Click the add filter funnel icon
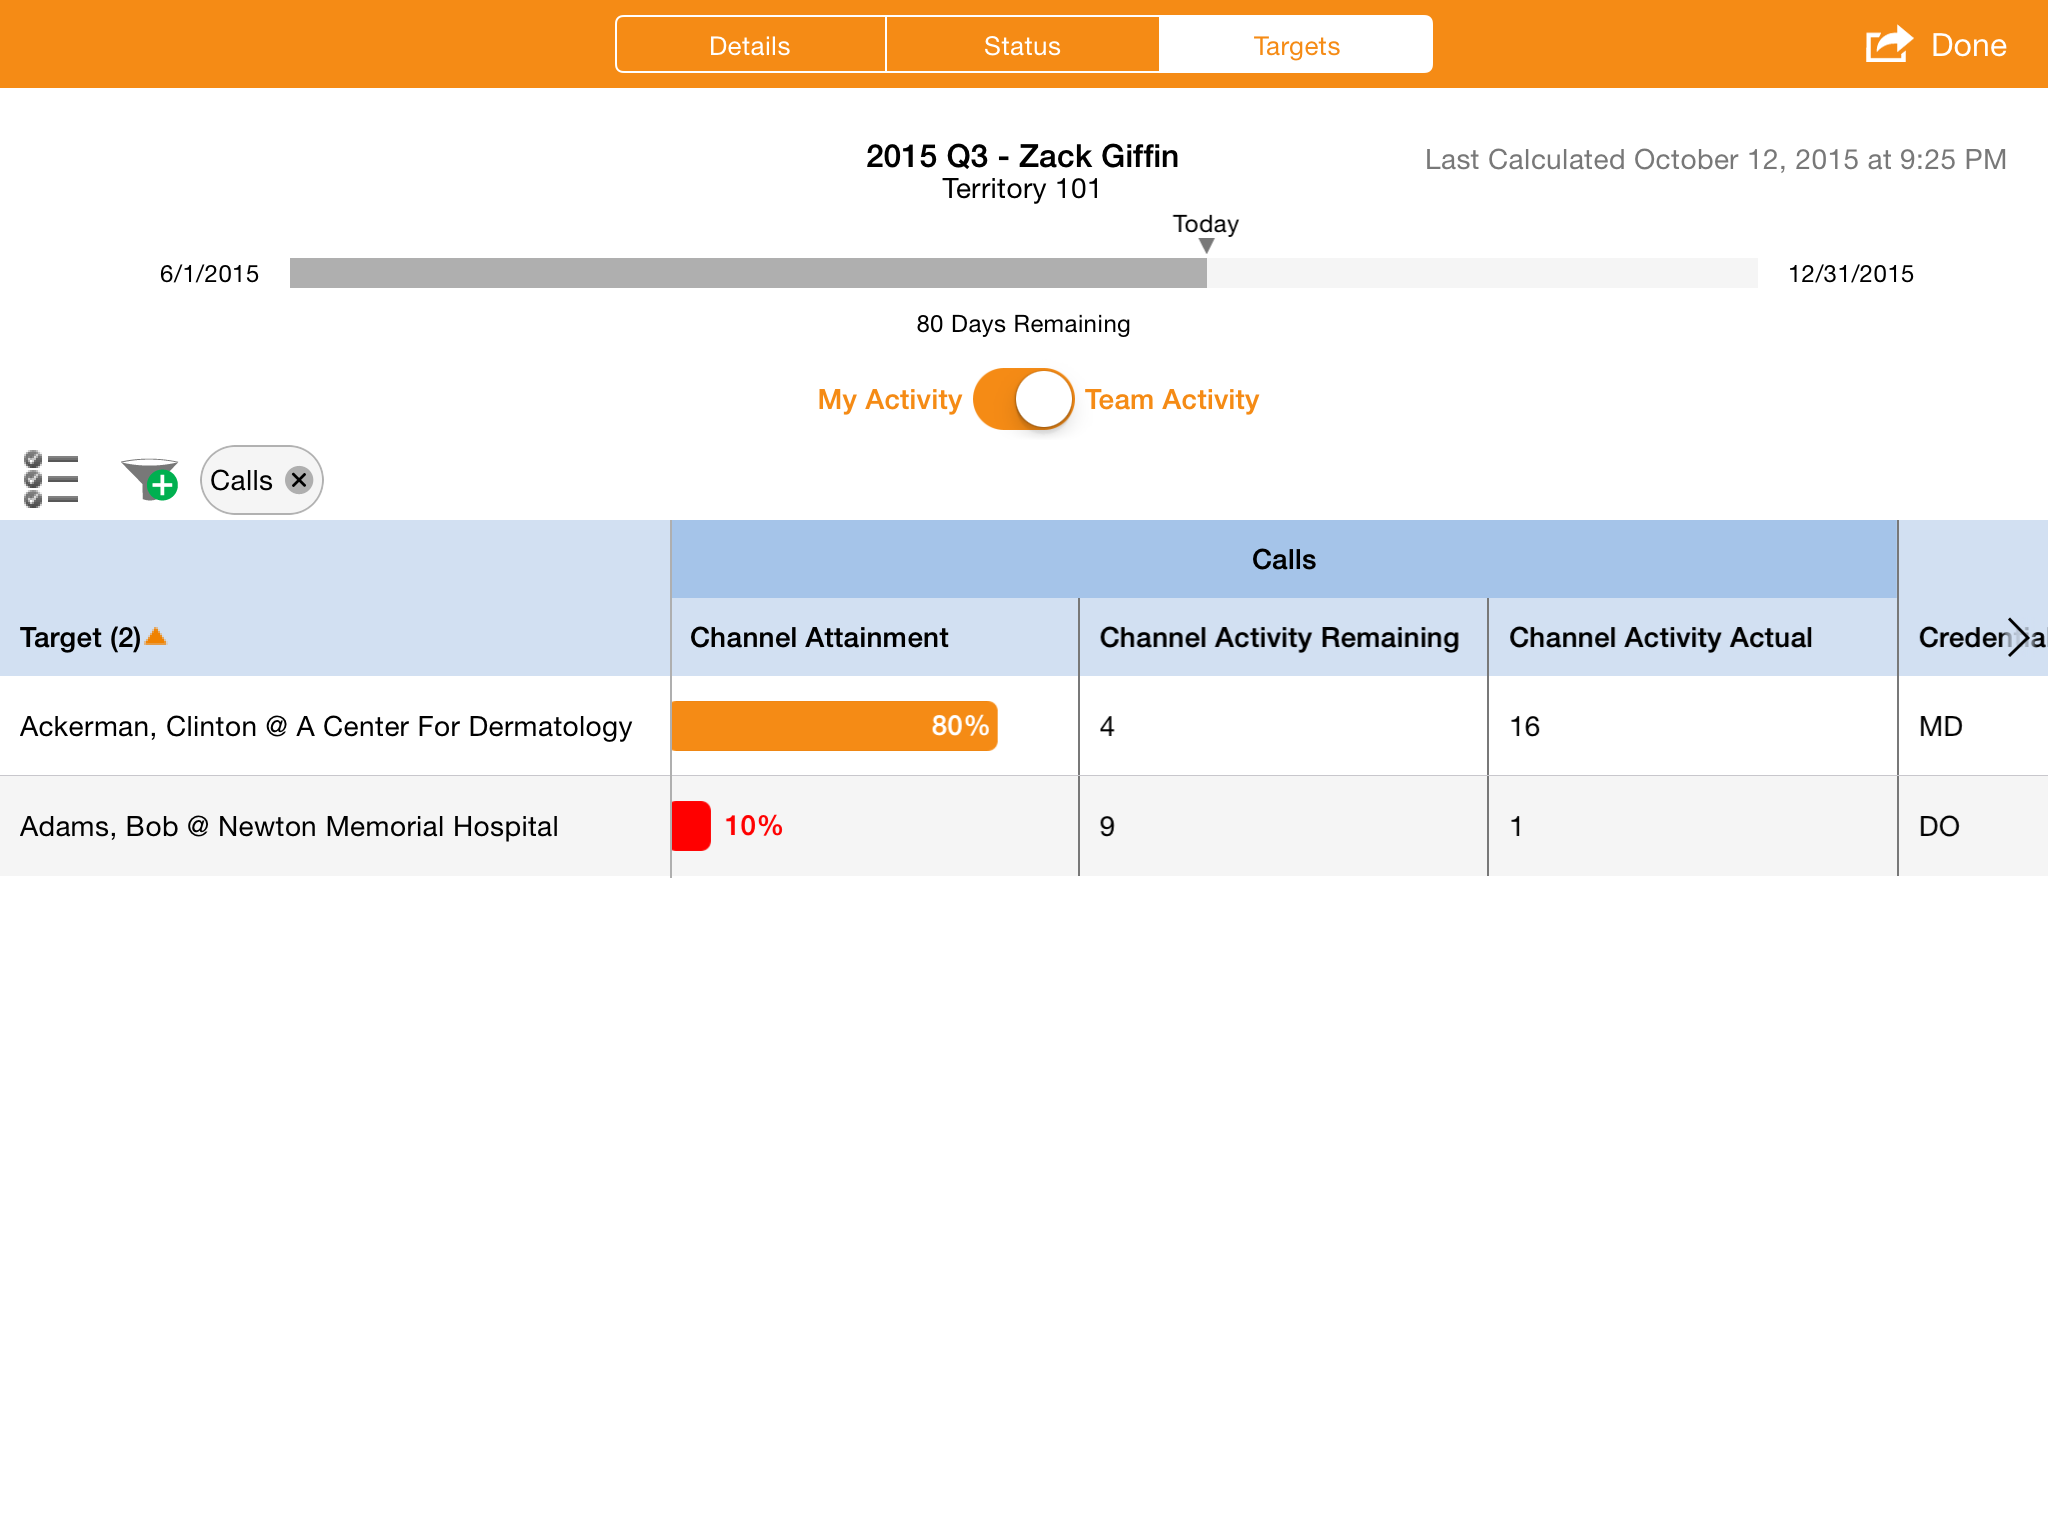This screenshot has width=2048, height=1536. click(x=150, y=479)
